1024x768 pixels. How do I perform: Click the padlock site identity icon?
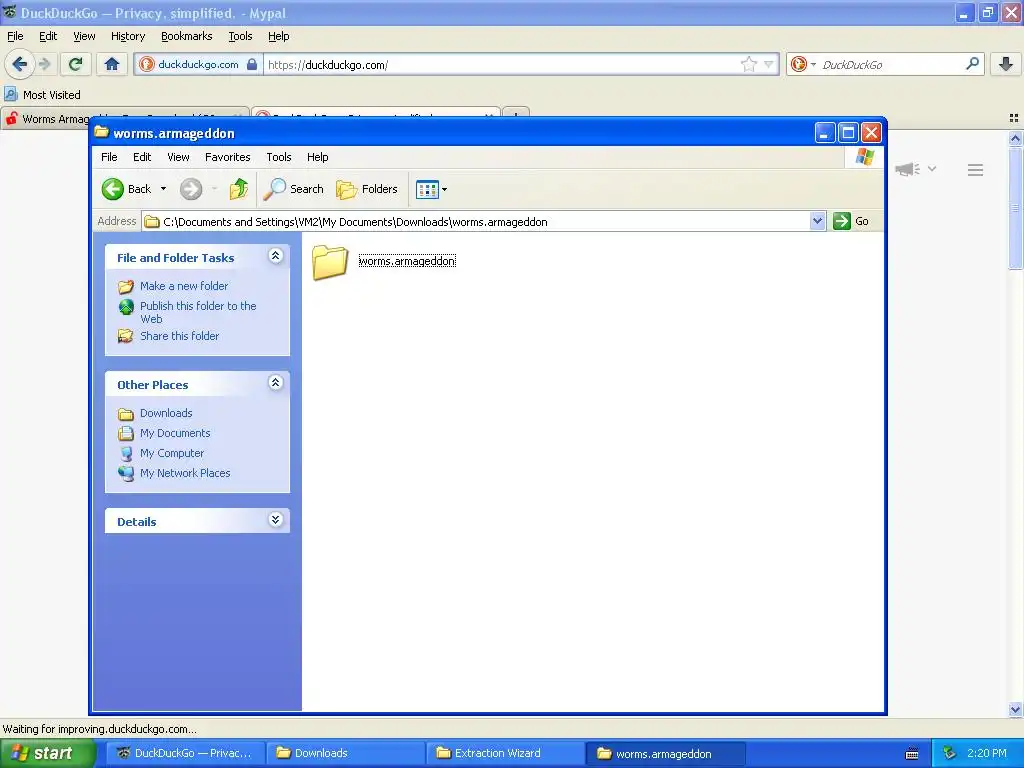252,64
